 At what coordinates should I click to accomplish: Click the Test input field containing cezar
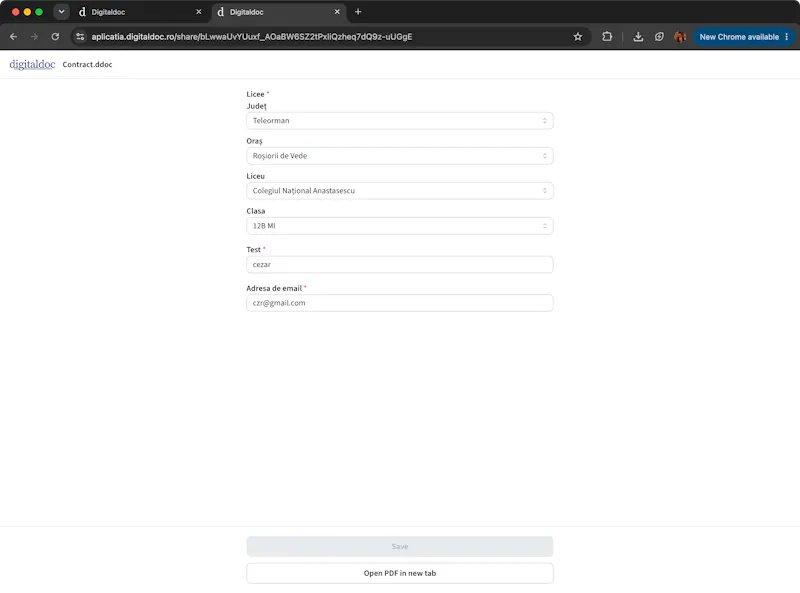(399, 264)
